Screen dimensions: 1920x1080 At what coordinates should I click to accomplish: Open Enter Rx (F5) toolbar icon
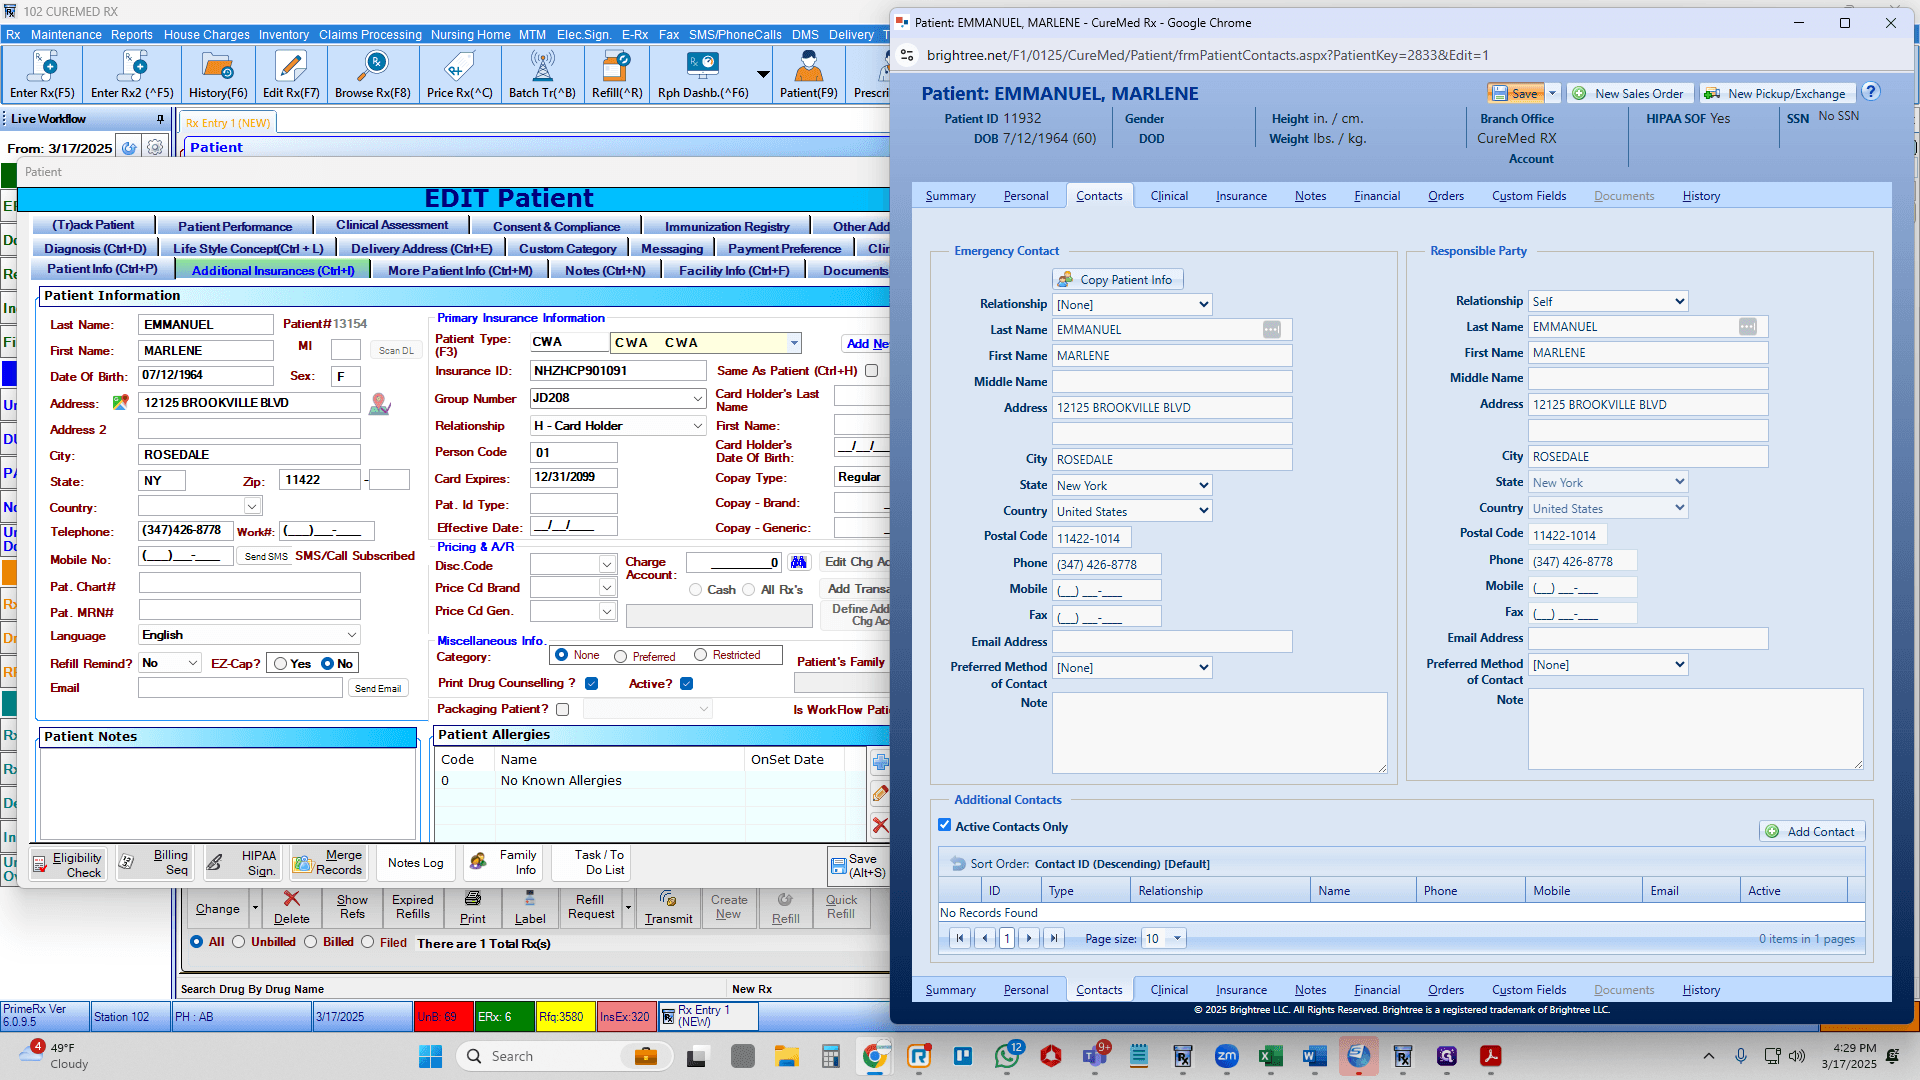[42, 75]
